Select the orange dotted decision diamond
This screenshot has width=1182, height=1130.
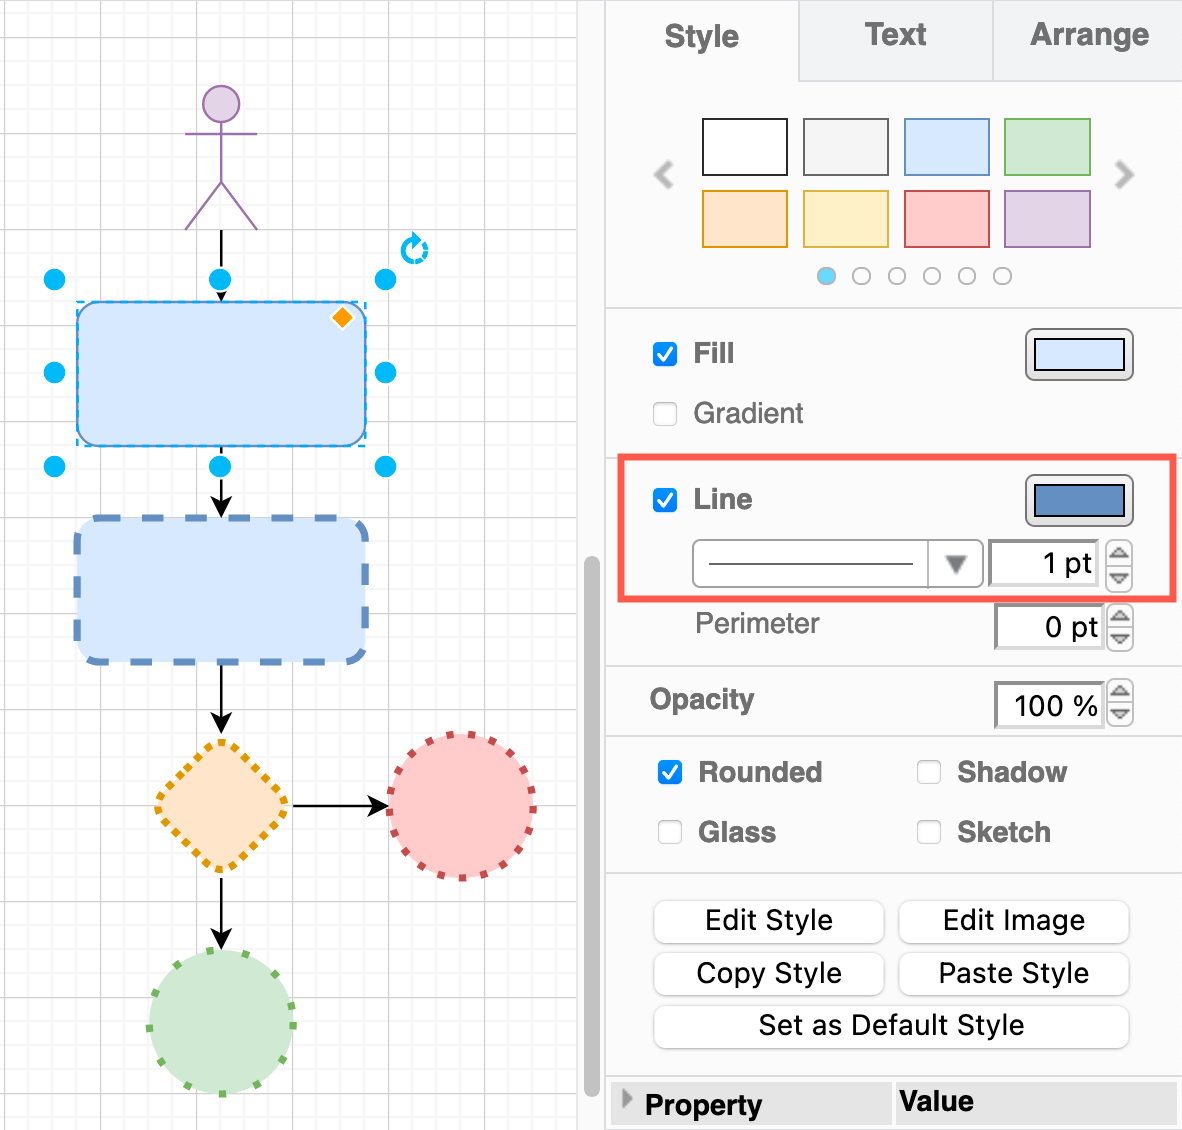click(220, 805)
